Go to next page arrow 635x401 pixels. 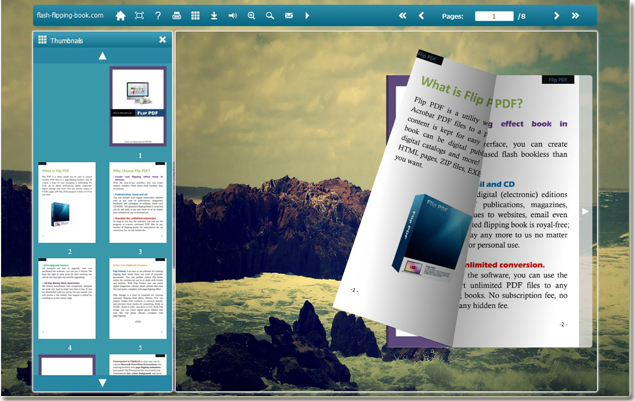coord(556,16)
